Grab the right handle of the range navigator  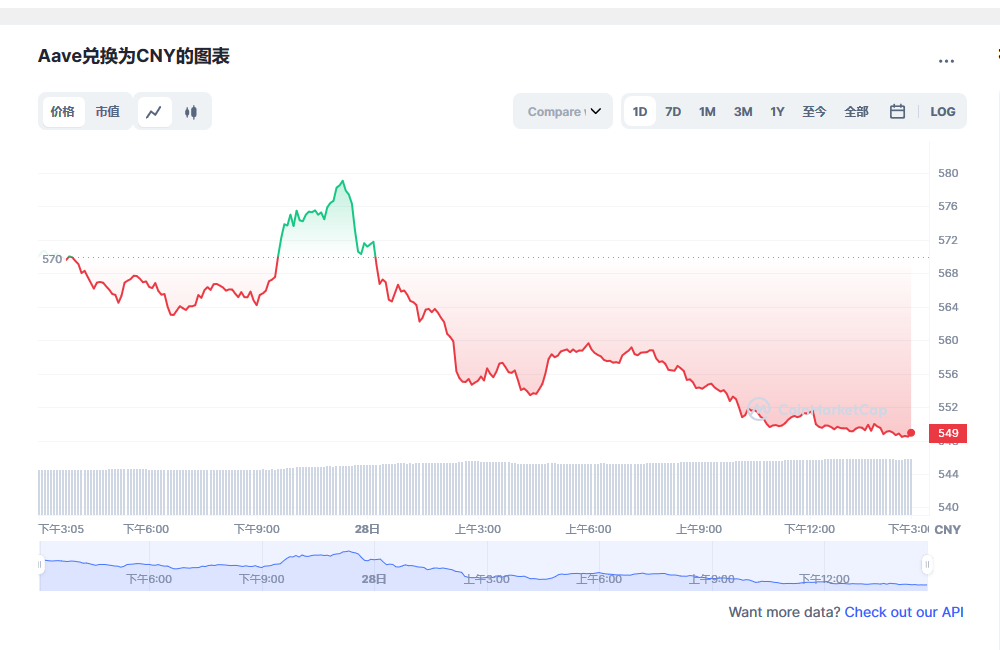pos(927,565)
